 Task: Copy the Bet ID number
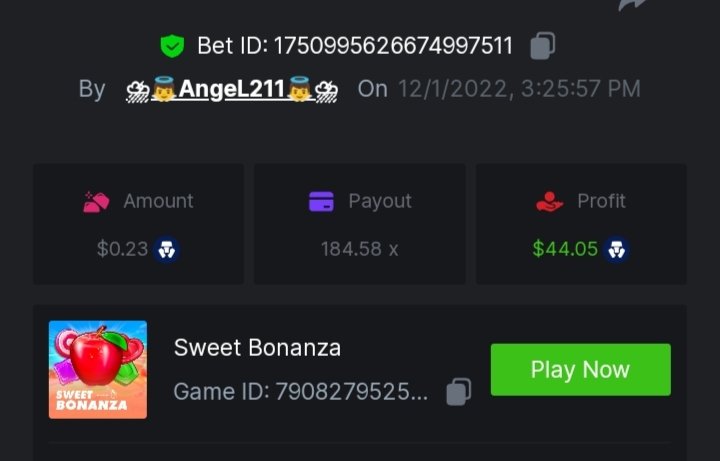542,46
